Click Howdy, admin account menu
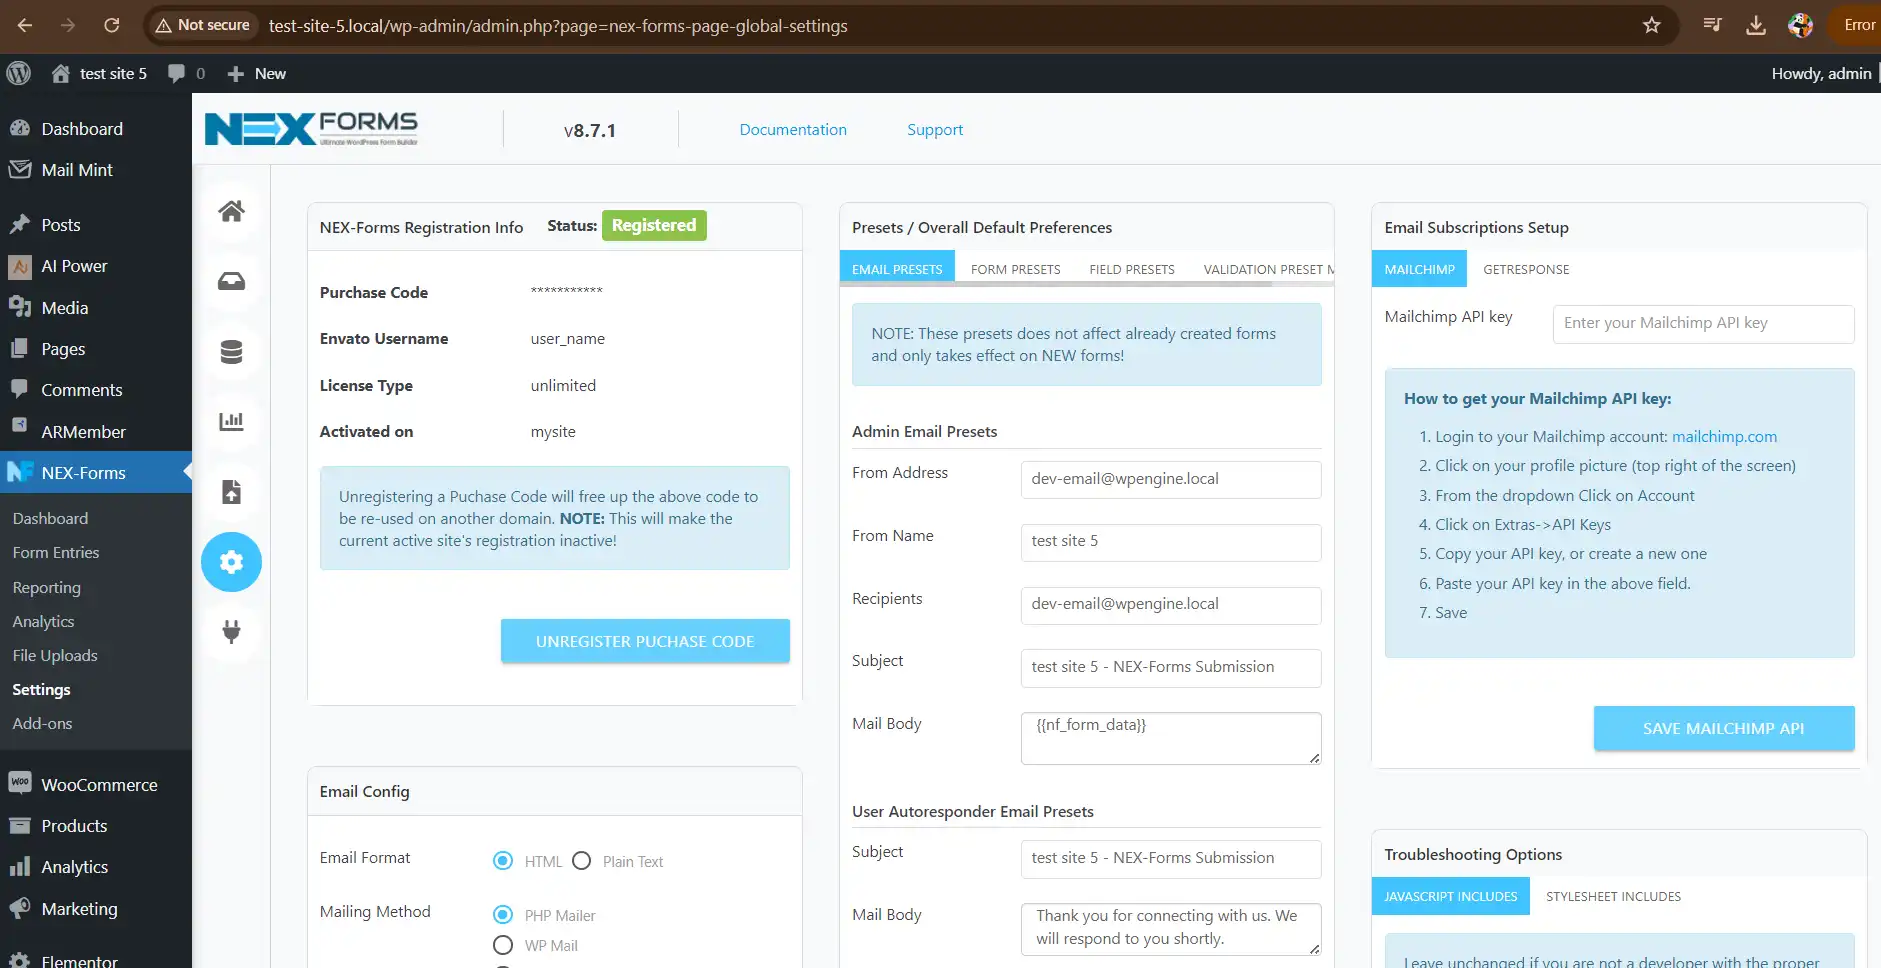 tap(1821, 73)
